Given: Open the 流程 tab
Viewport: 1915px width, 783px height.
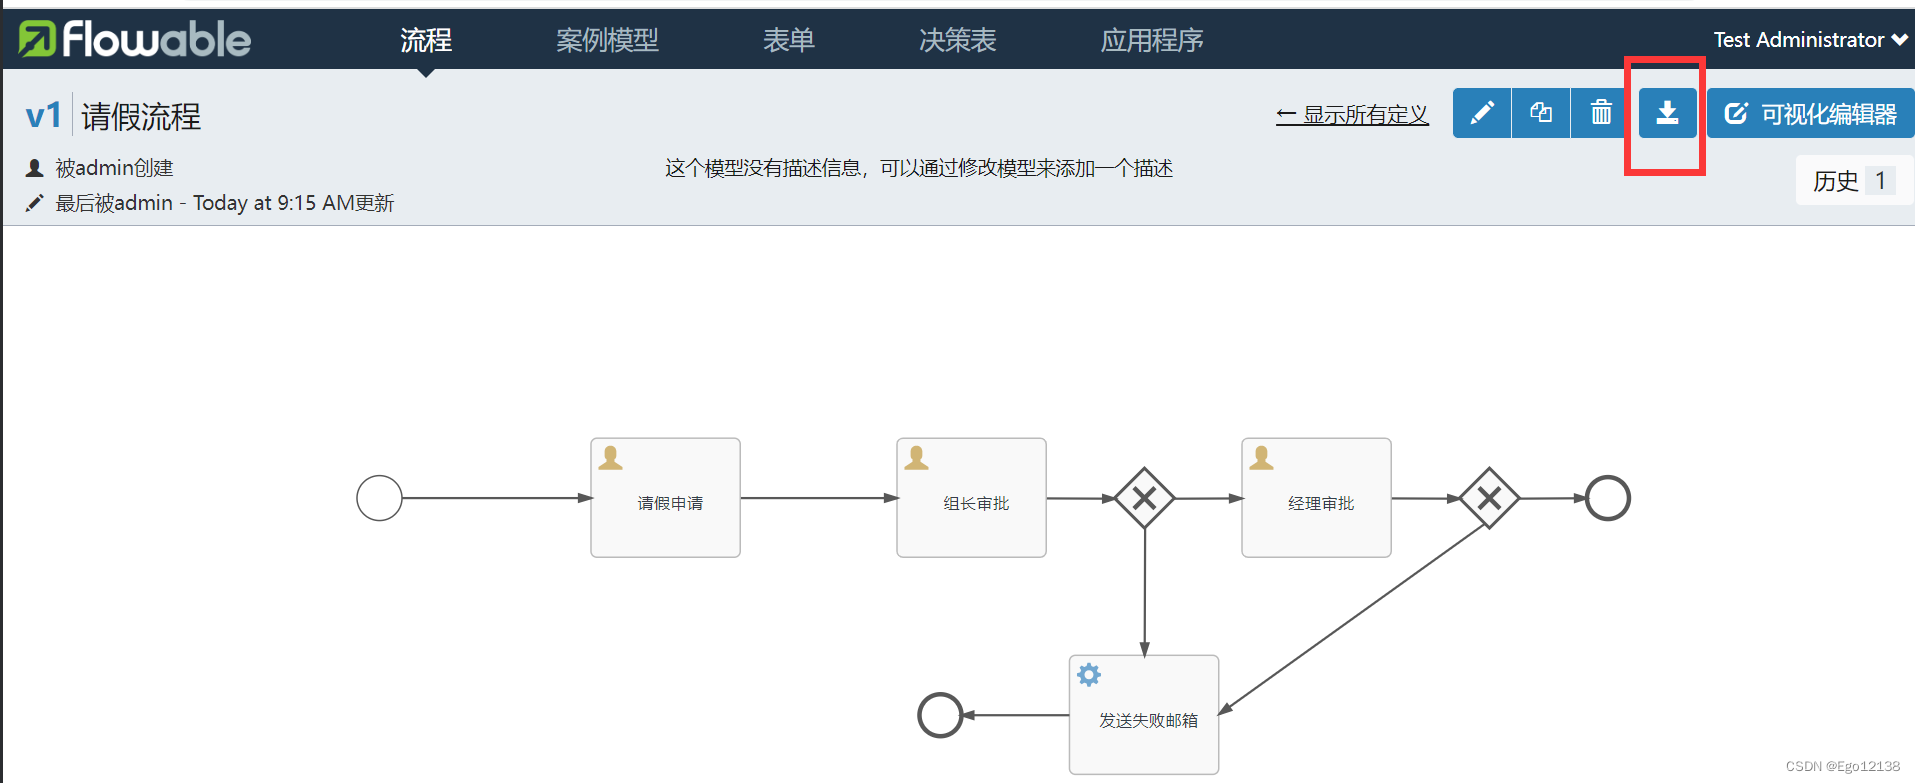Looking at the screenshot, I should pos(426,40).
